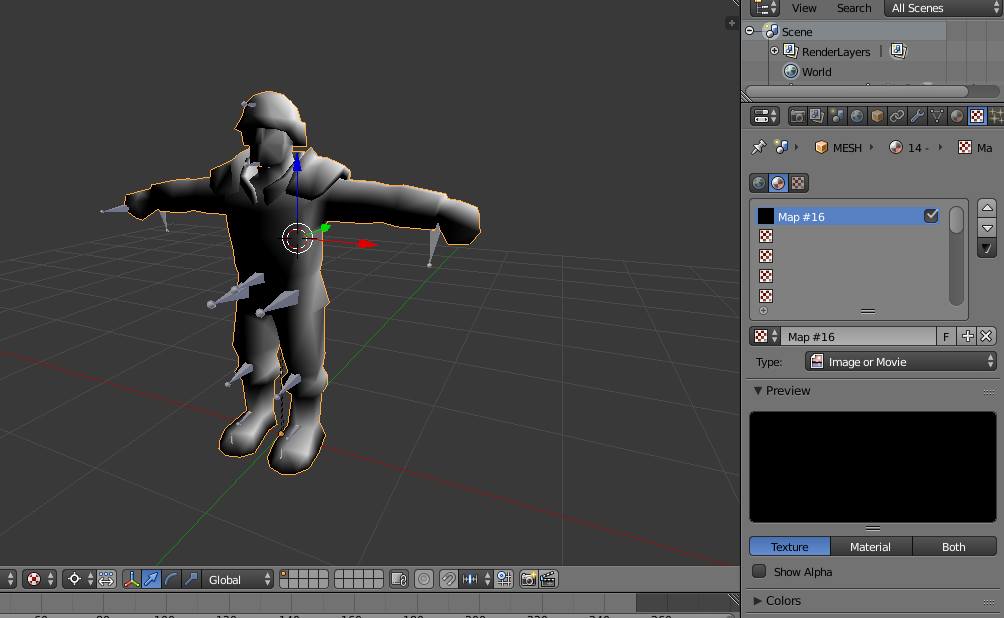Image resolution: width=1004 pixels, height=618 pixels.
Task: Open the Type dropdown showing Image or Movie
Action: click(900, 361)
